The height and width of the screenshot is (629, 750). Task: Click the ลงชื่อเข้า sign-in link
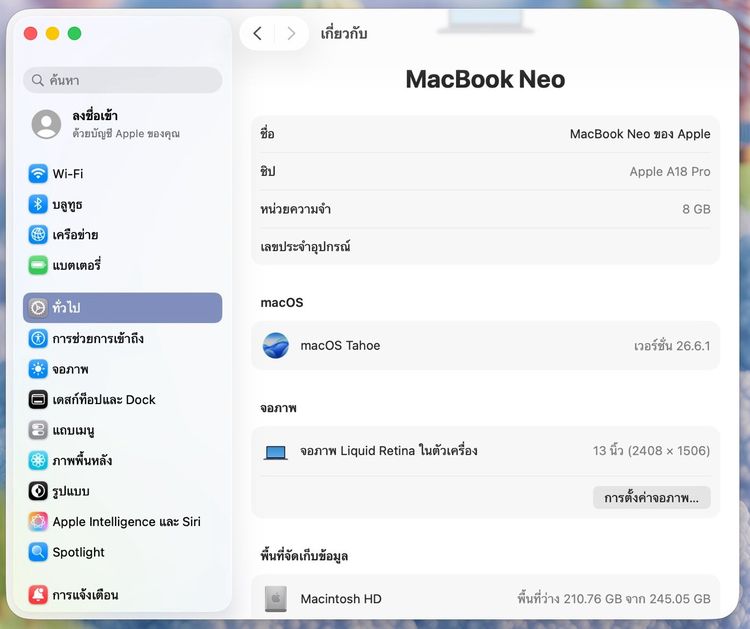pos(95,116)
